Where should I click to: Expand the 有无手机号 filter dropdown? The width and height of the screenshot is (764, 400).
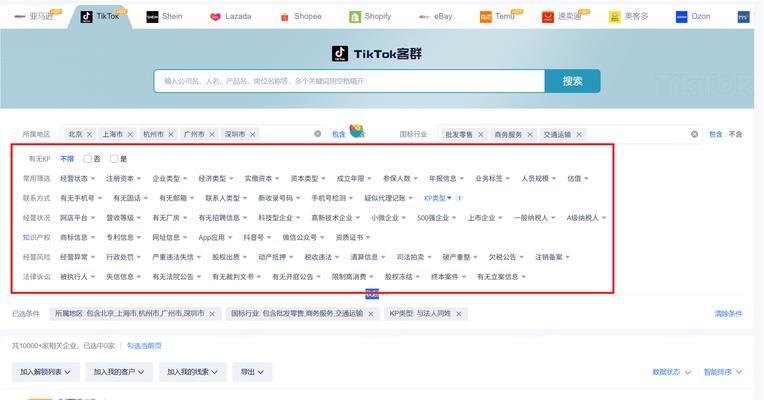[81, 198]
